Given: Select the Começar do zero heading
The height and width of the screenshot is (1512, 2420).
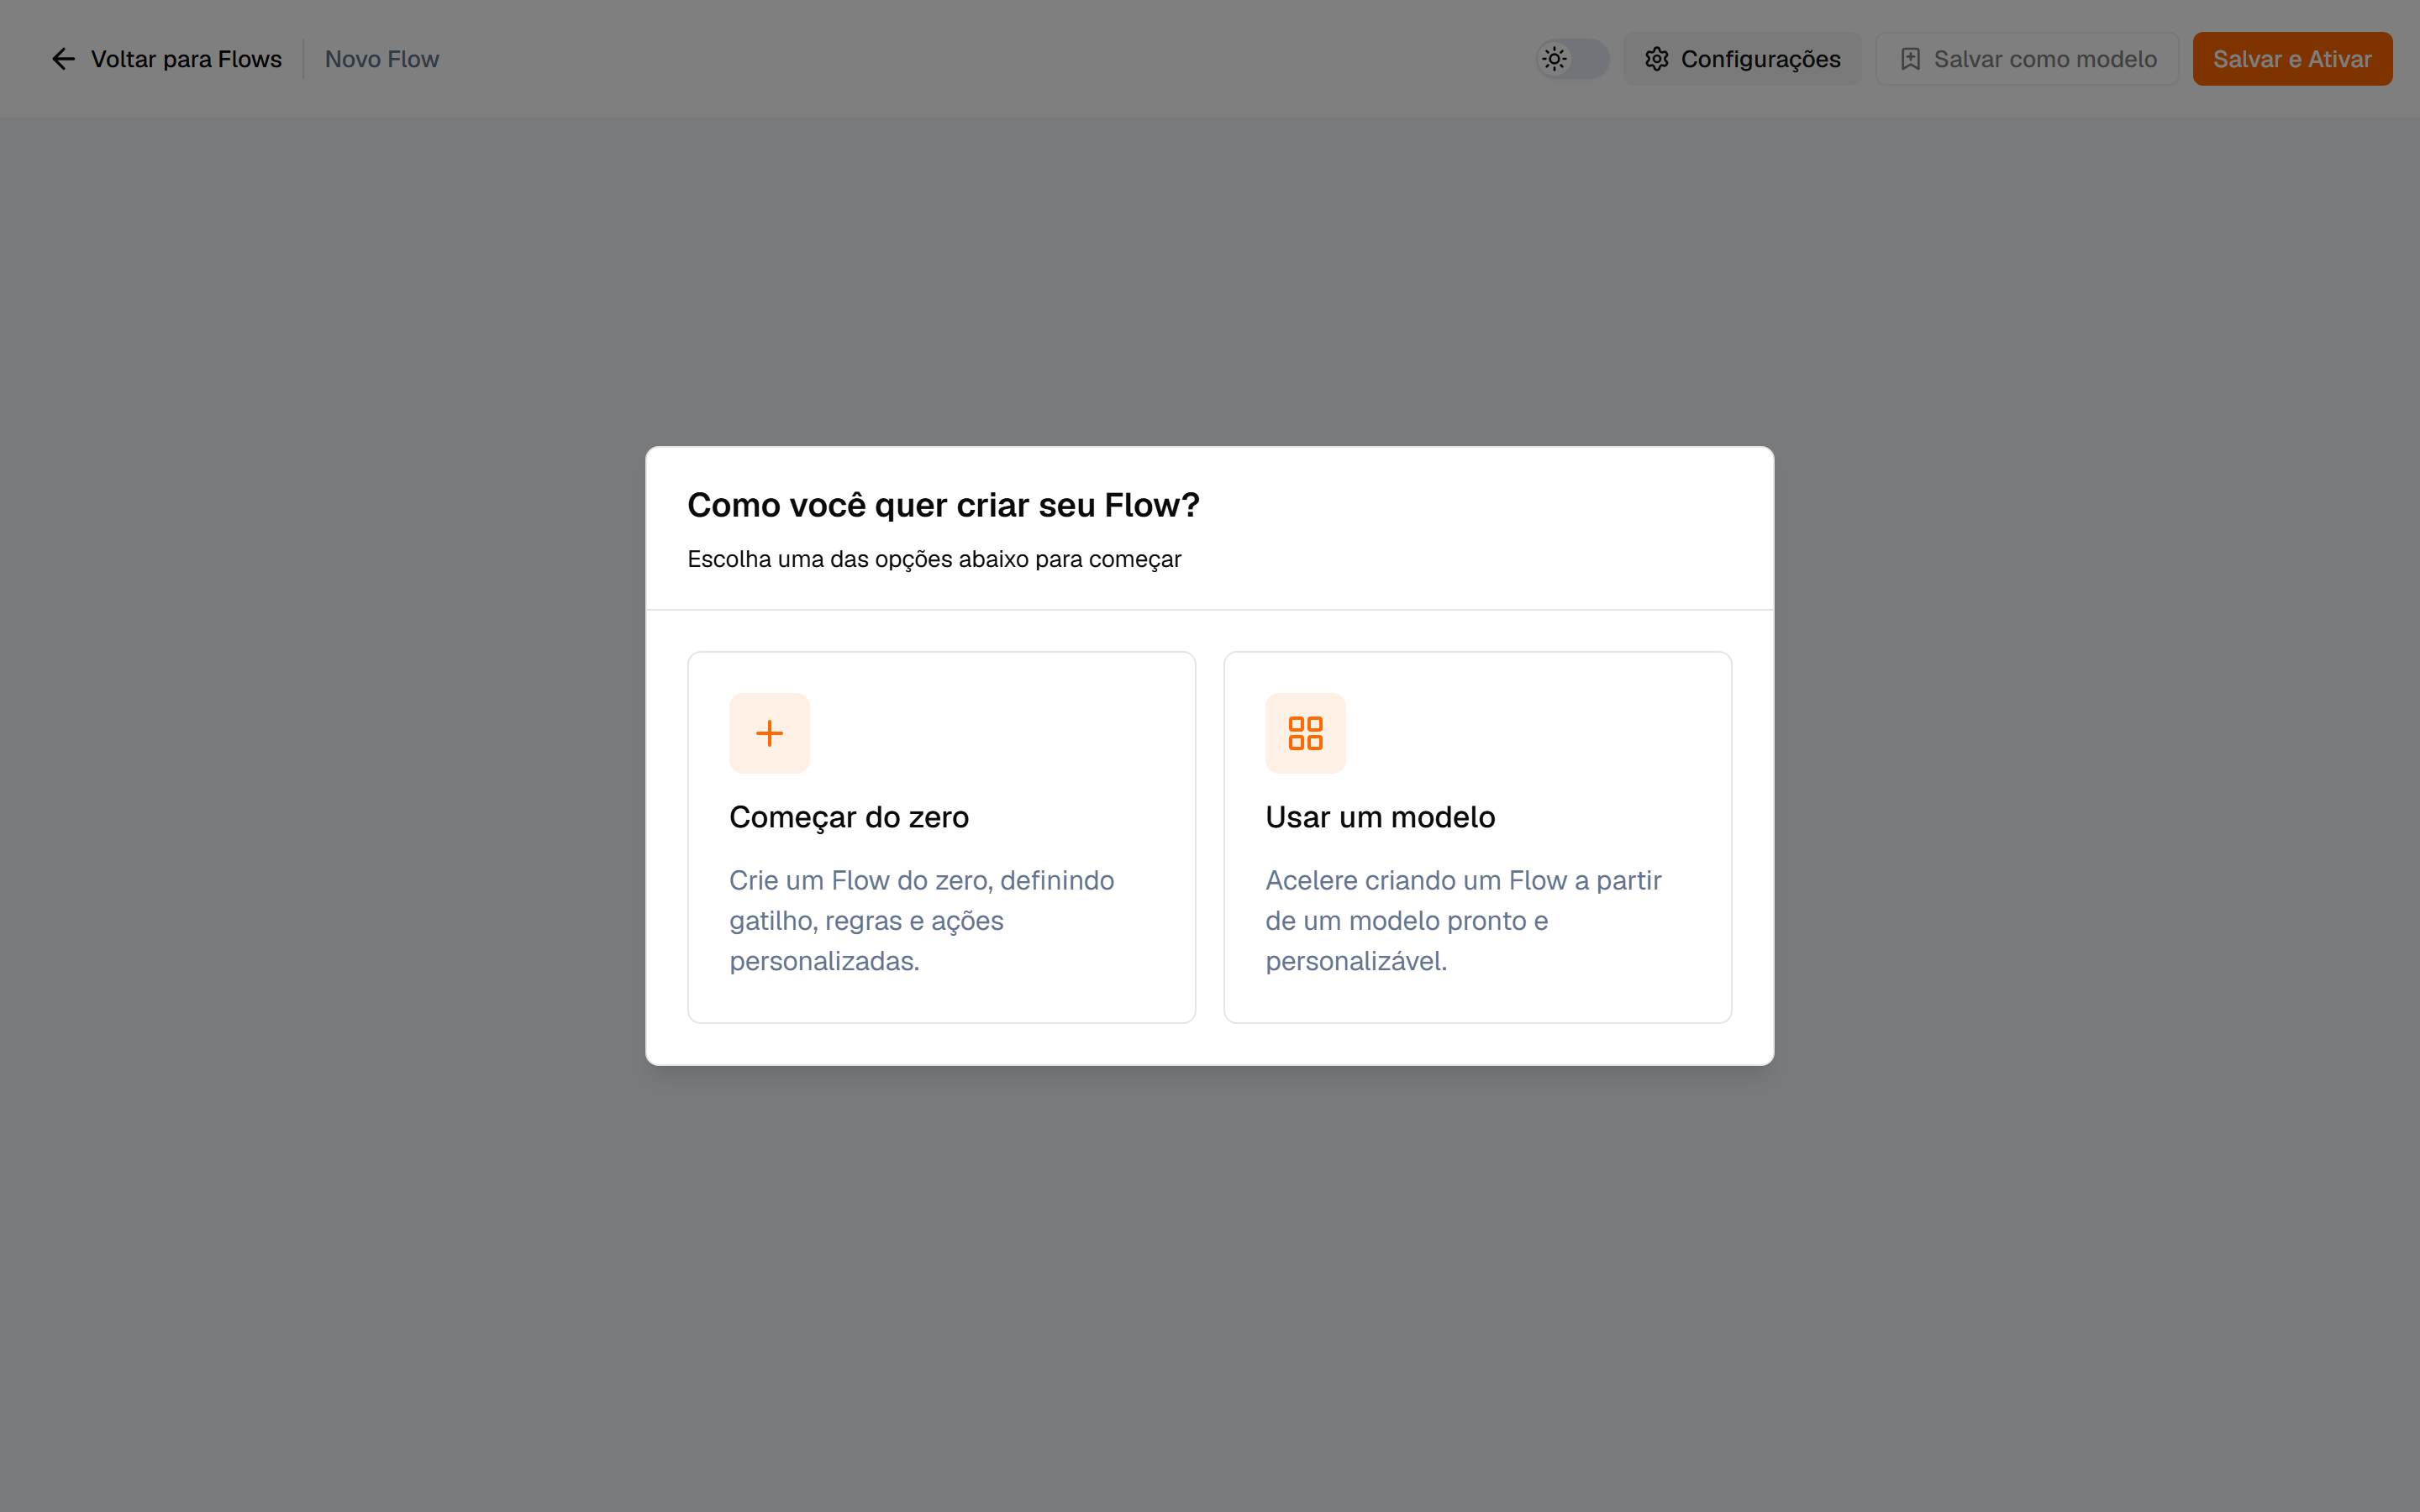Looking at the screenshot, I should tap(849, 817).
